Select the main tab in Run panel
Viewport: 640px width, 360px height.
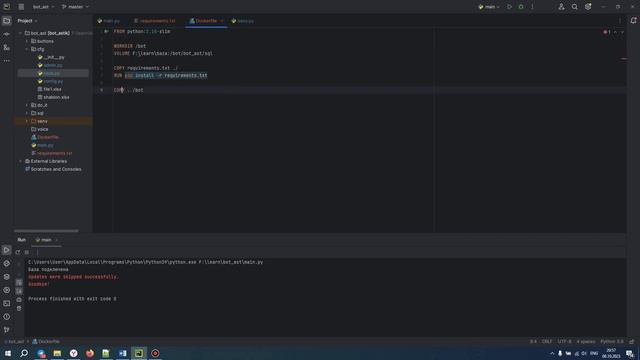pyautogui.click(x=44, y=240)
